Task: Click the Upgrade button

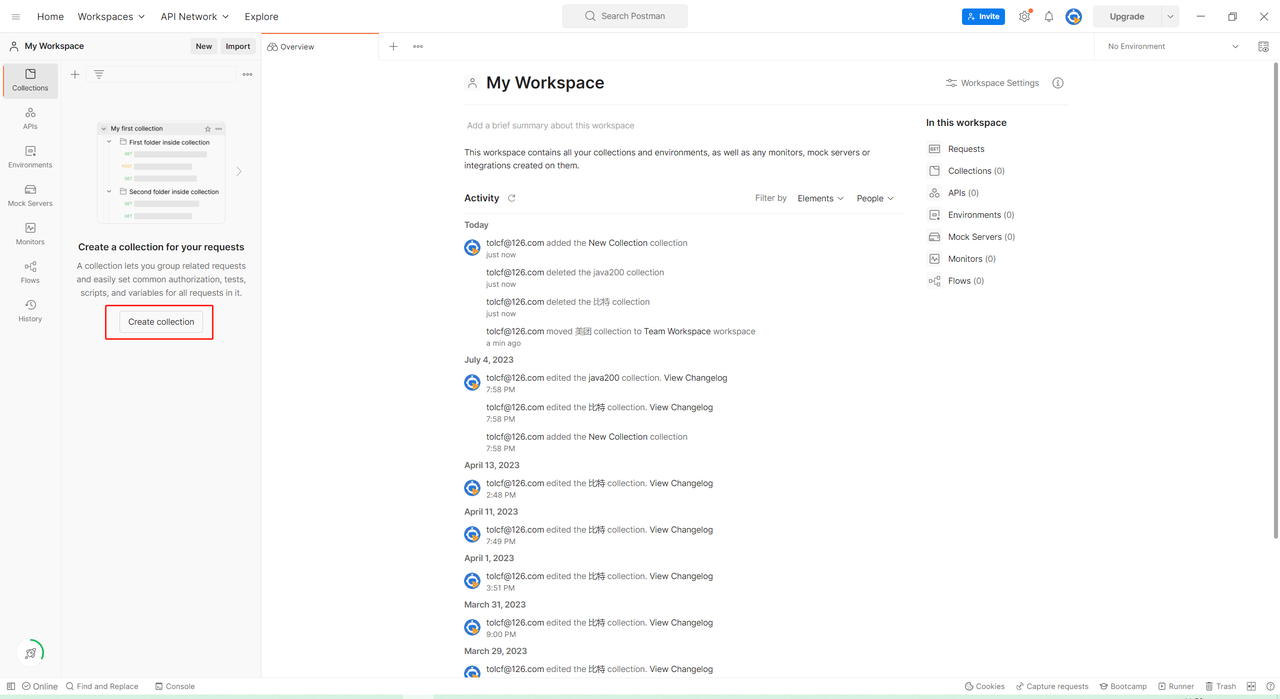Action: 1127,17
